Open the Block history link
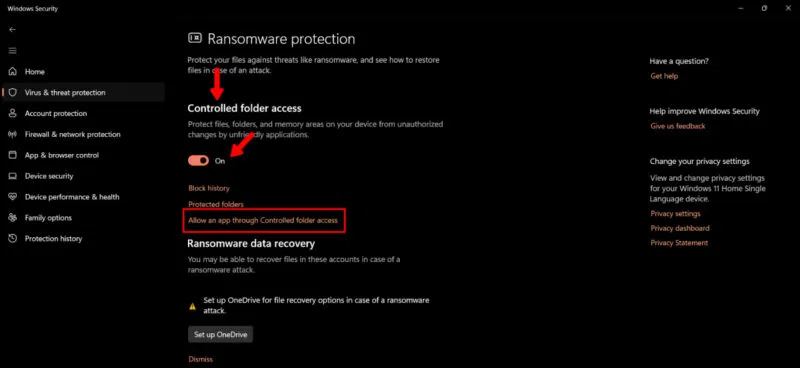 [209, 188]
